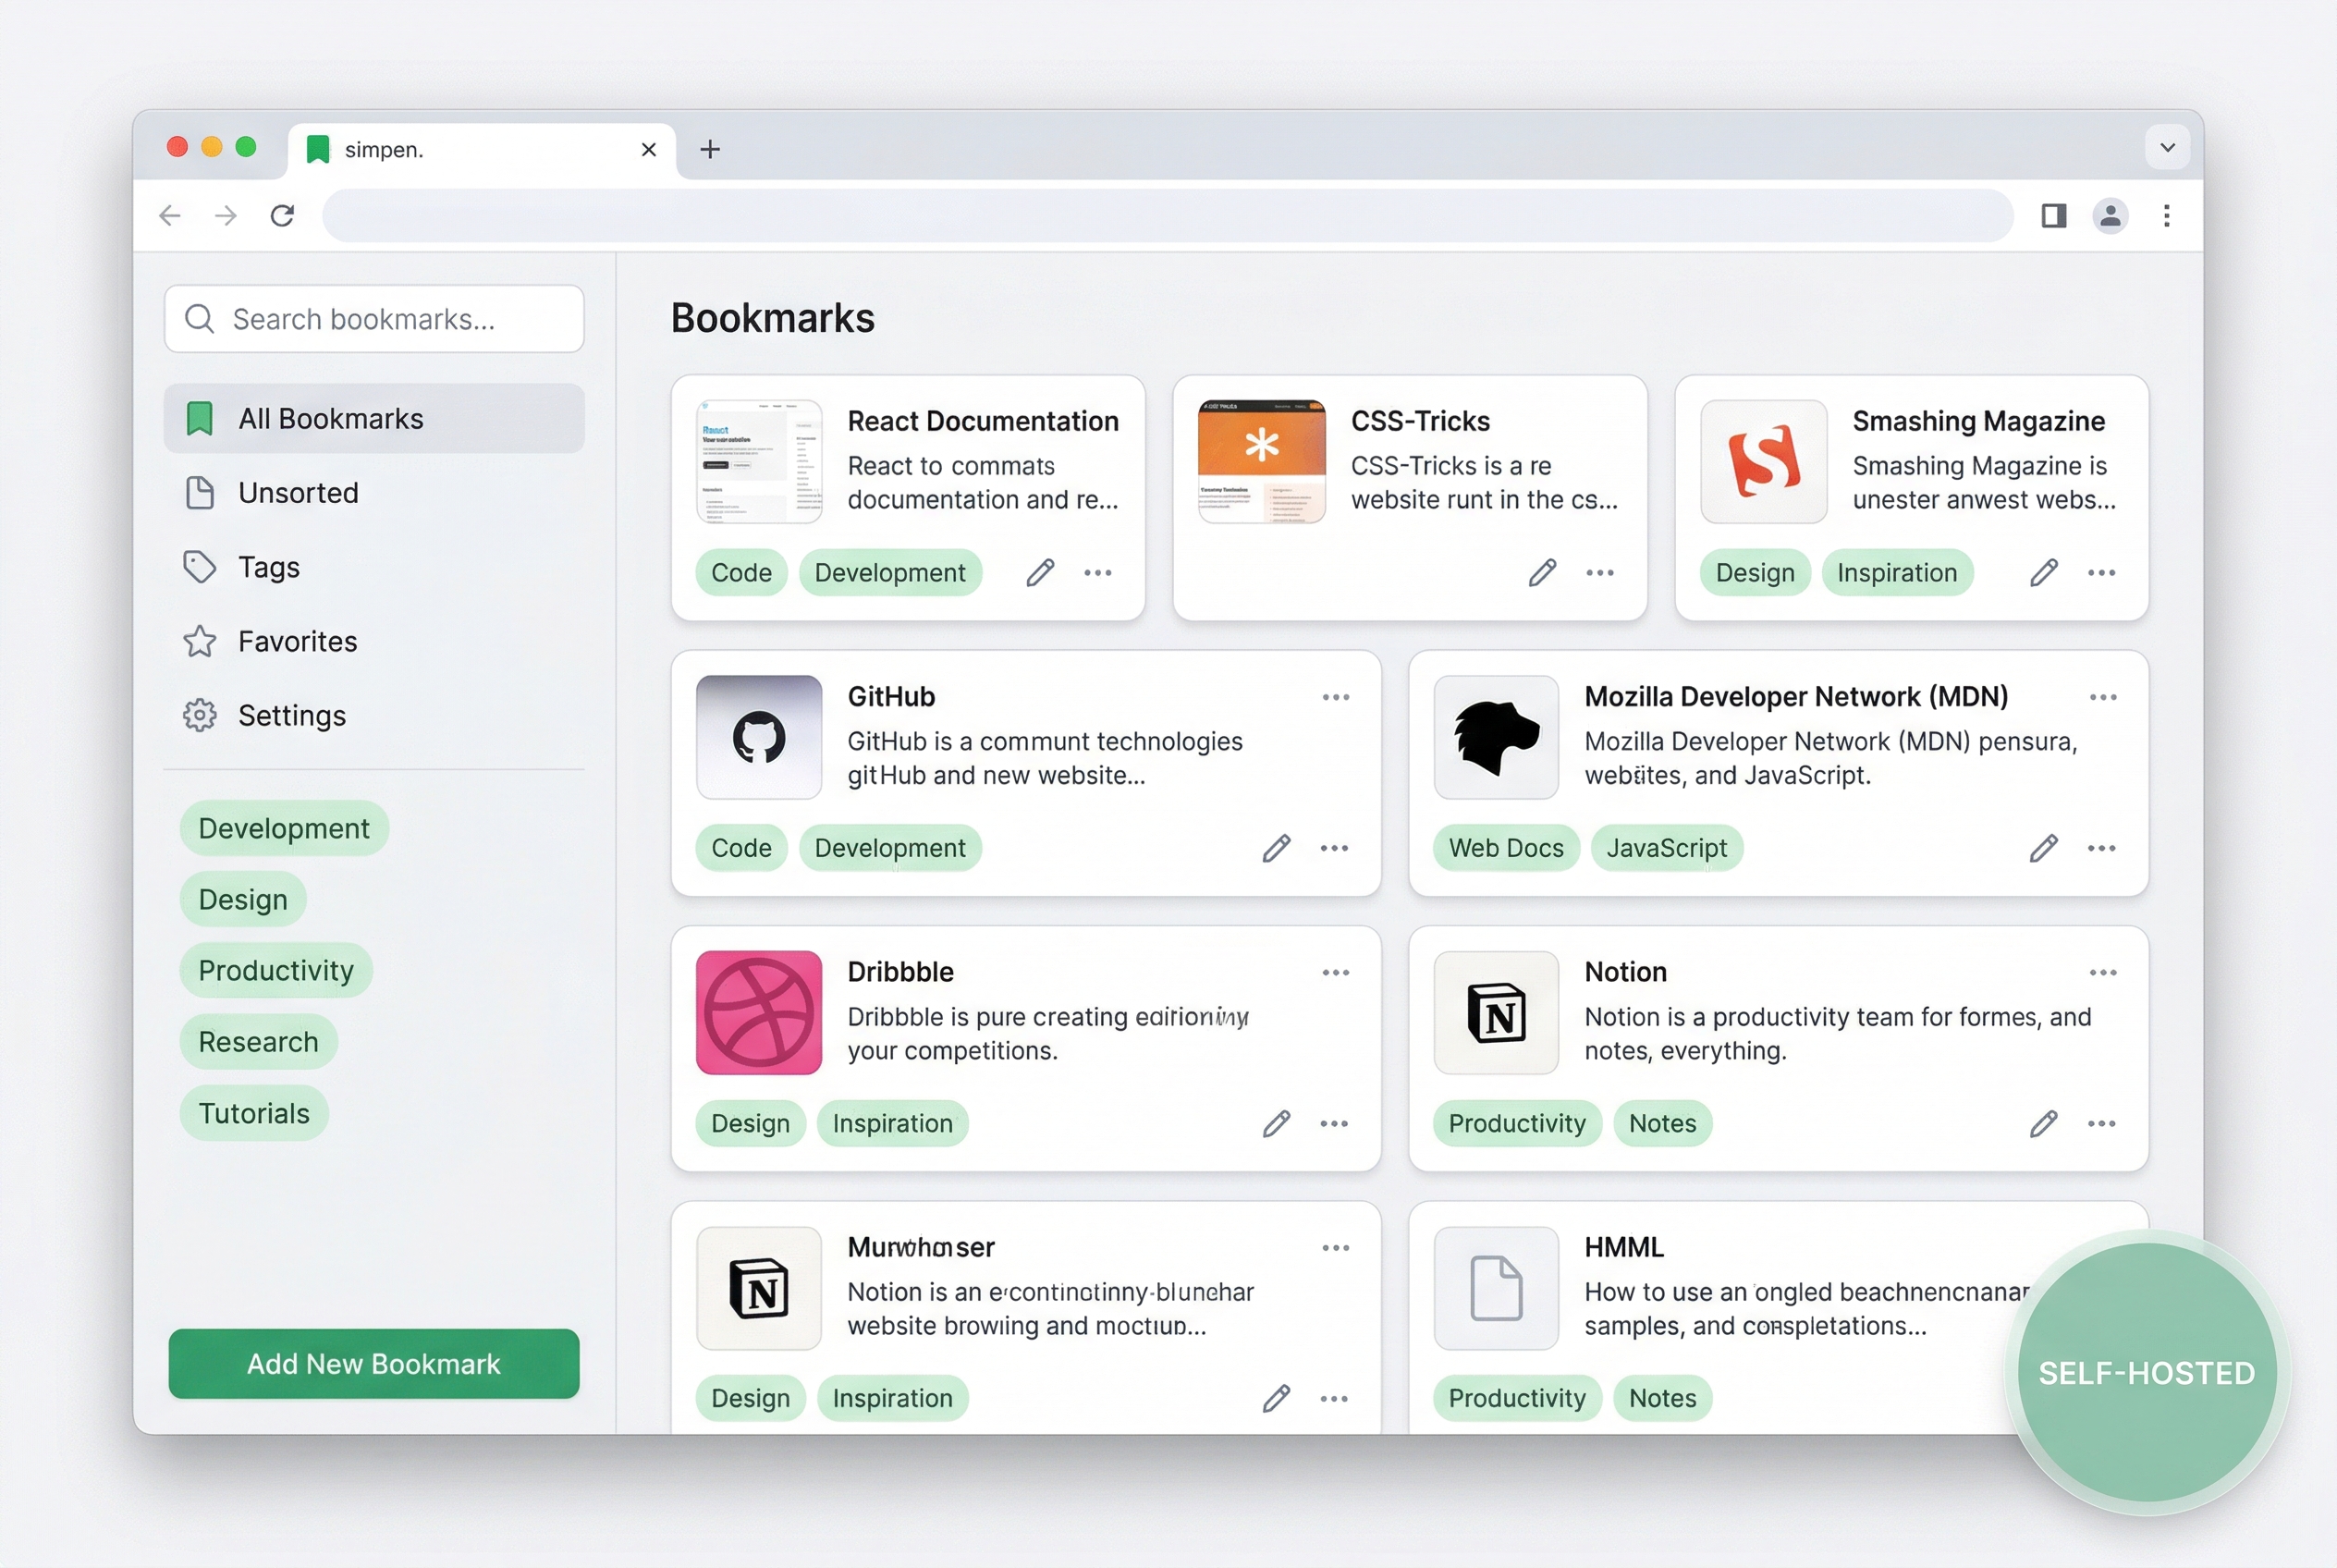Select All Bookmarks in the sidebar
Viewport: 2337px width, 1568px height.
(330, 418)
